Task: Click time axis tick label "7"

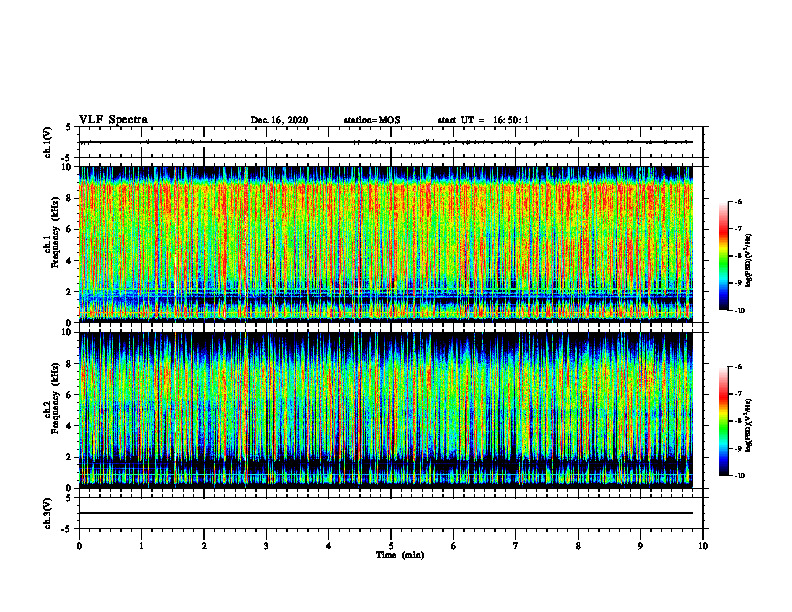Action: (x=516, y=546)
